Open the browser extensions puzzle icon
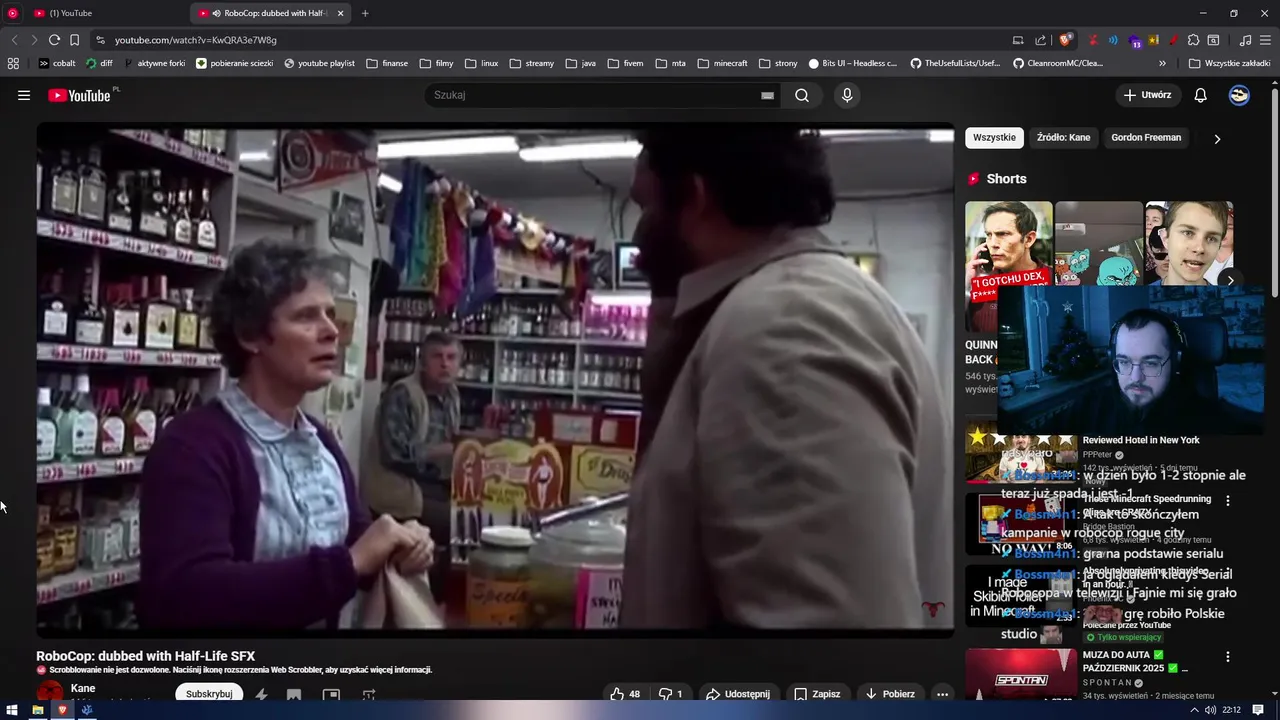Viewport: 1280px width, 720px height. pos(1193,40)
